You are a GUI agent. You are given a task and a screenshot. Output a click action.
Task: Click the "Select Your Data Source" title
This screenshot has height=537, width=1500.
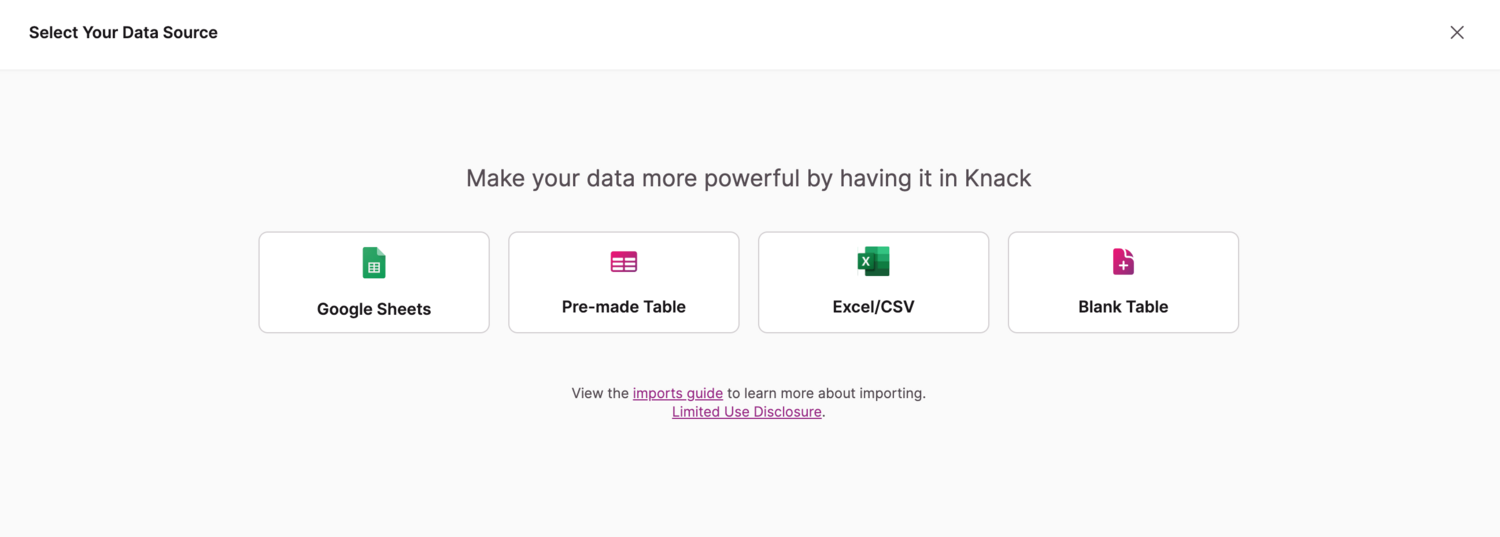[x=123, y=32]
